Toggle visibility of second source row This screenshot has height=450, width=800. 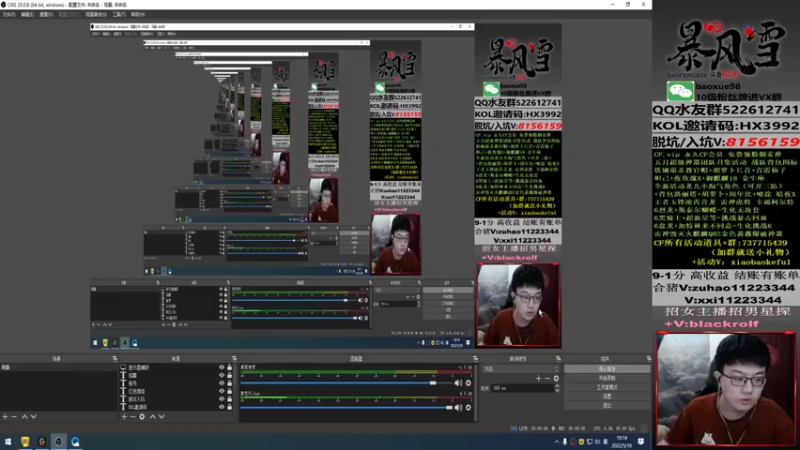click(221, 375)
